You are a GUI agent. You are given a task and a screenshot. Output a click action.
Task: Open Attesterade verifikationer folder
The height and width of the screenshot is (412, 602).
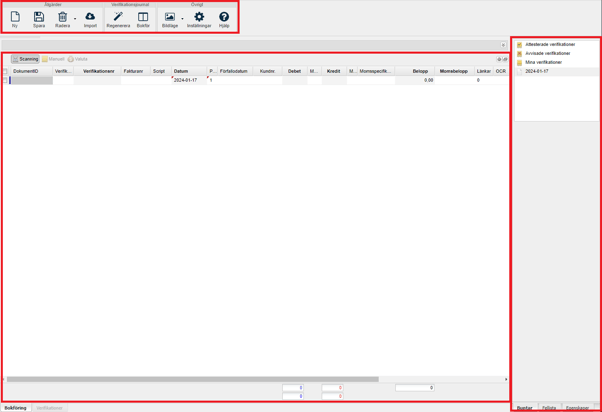[550, 45]
